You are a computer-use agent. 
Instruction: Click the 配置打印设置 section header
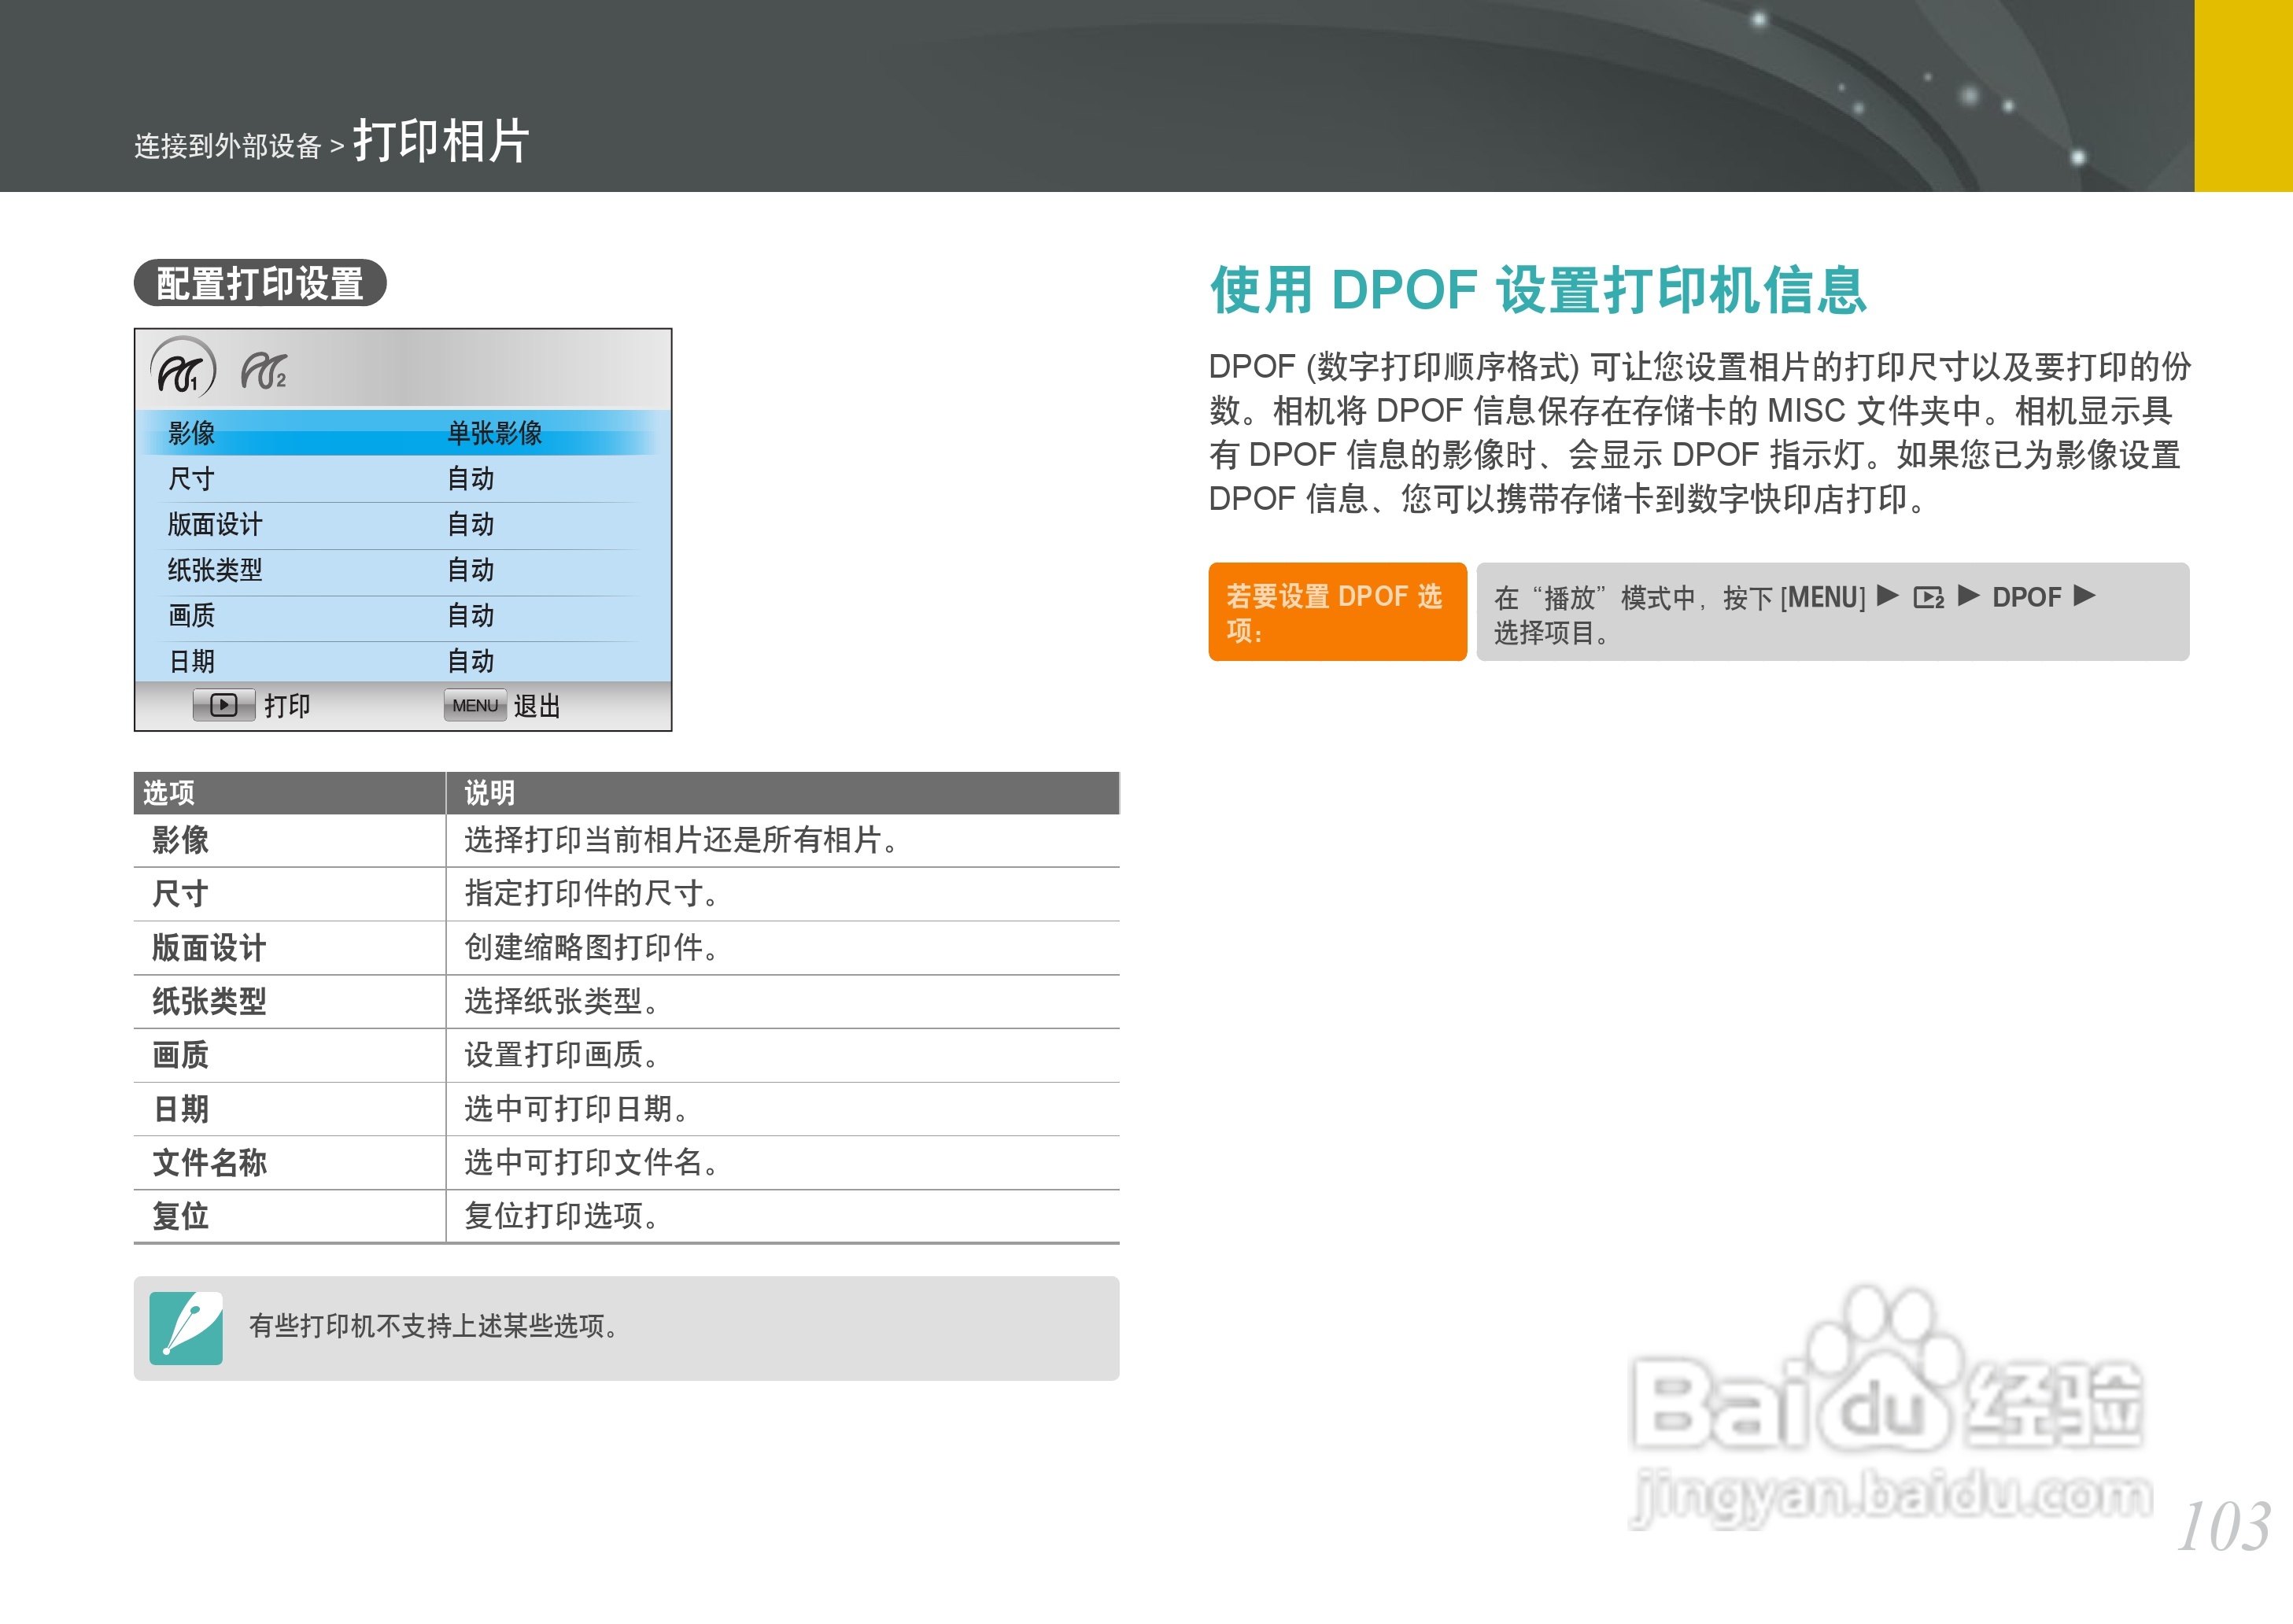tap(262, 285)
